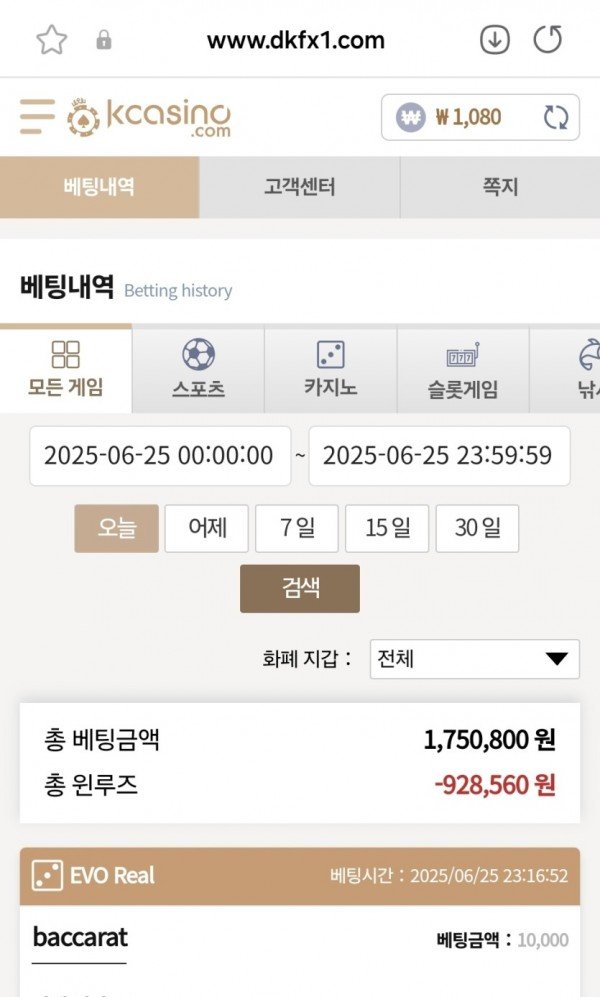The image size is (600, 997).
Task: Open the start date picker field
Action: click(x=159, y=456)
